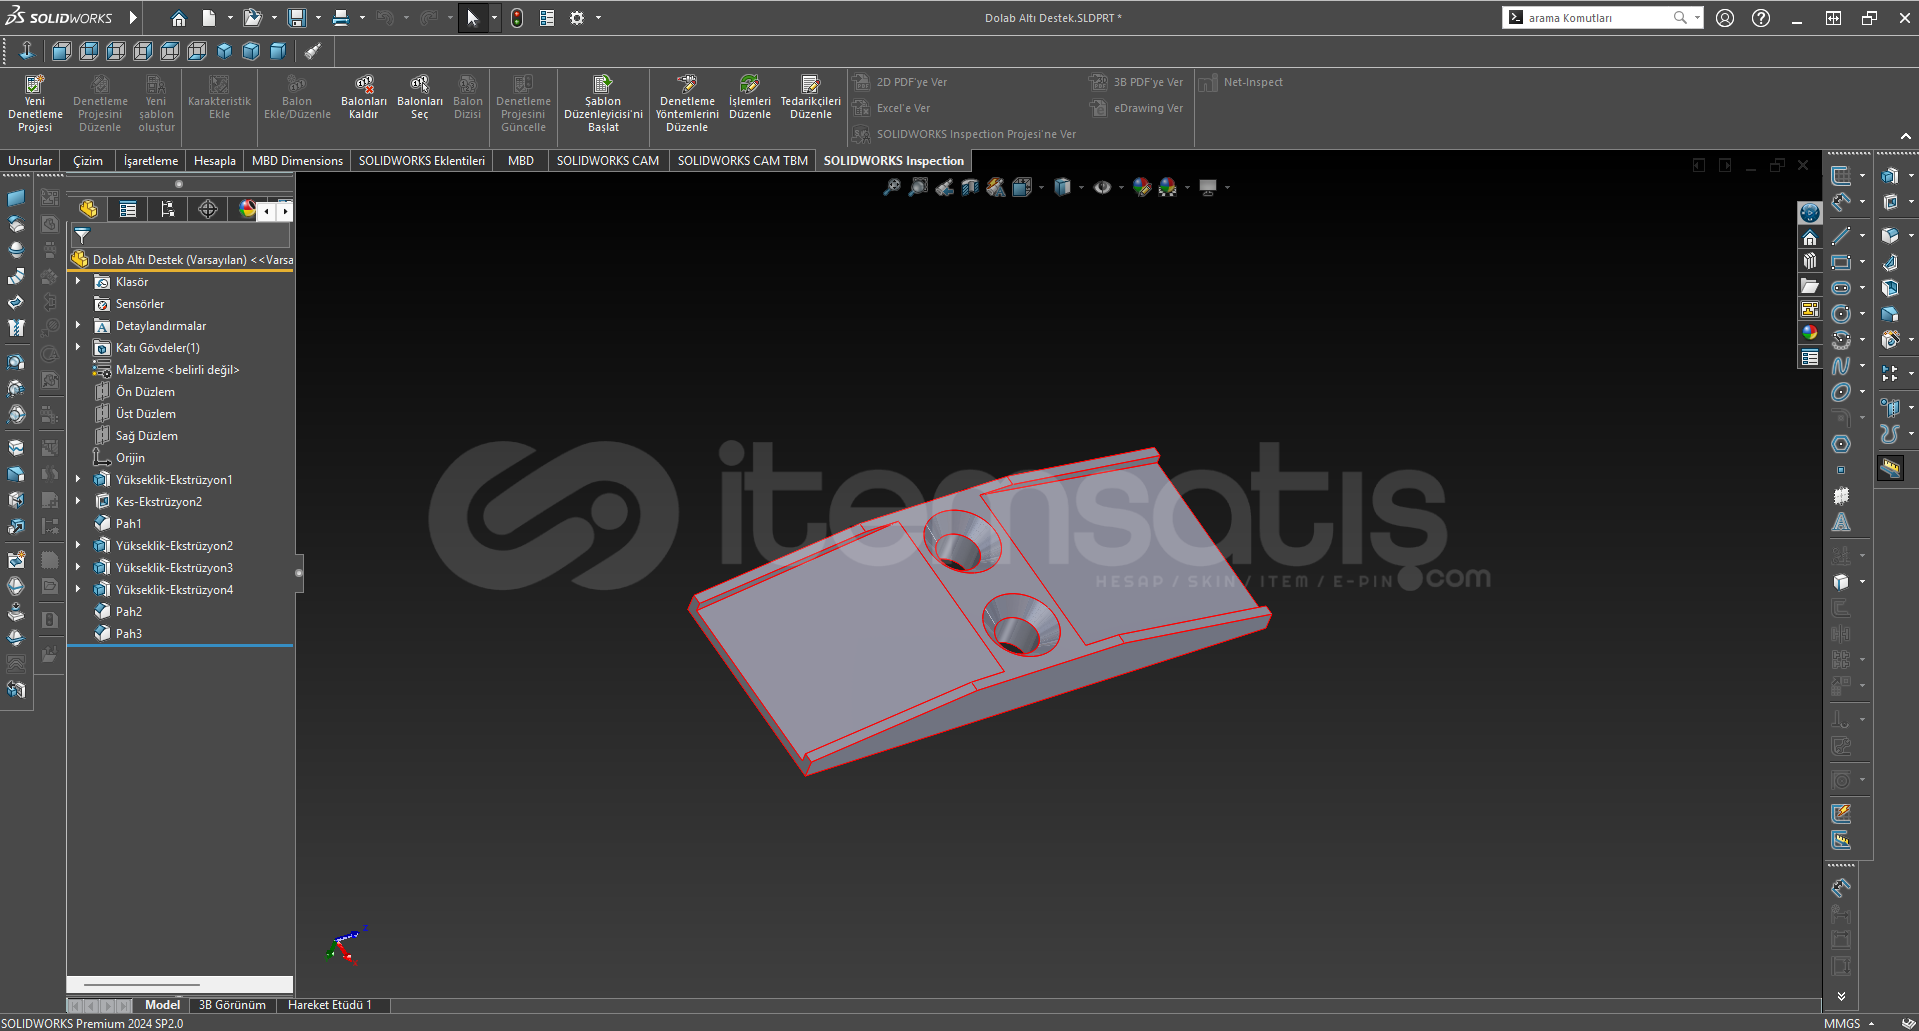This screenshot has height=1031, width=1919.
Task: Open the MBD Dimensions tab
Action: click(297, 161)
